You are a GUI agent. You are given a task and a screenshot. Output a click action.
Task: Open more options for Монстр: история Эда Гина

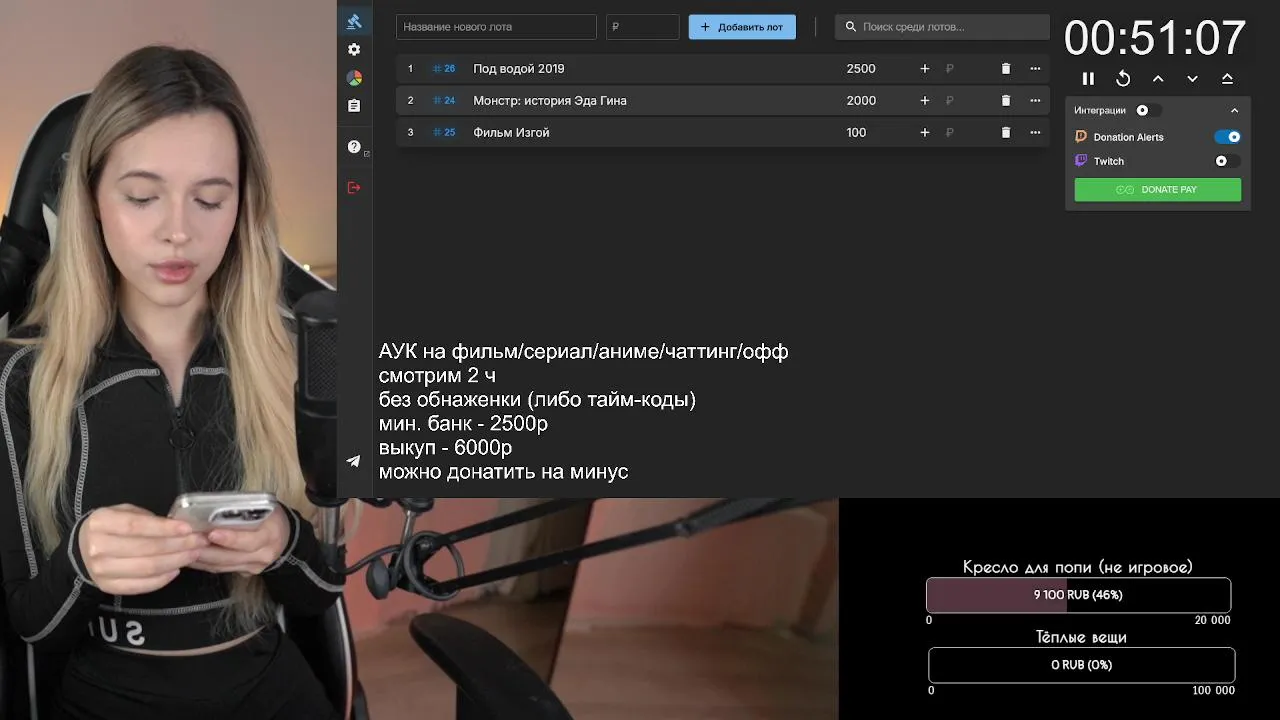tap(1035, 101)
